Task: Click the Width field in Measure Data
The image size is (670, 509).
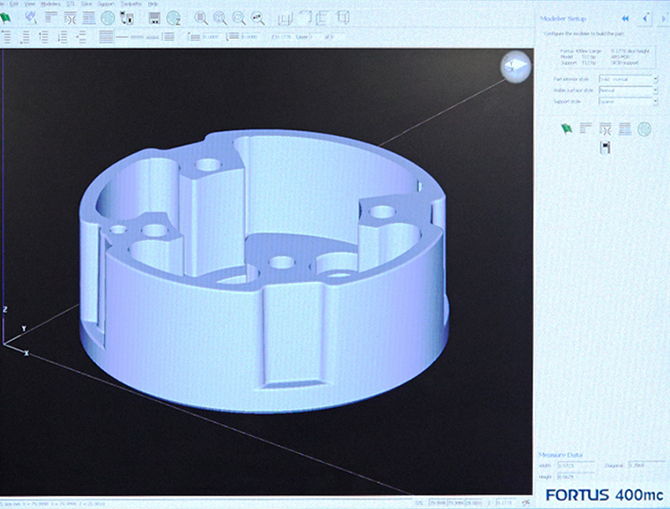Action: click(x=576, y=465)
